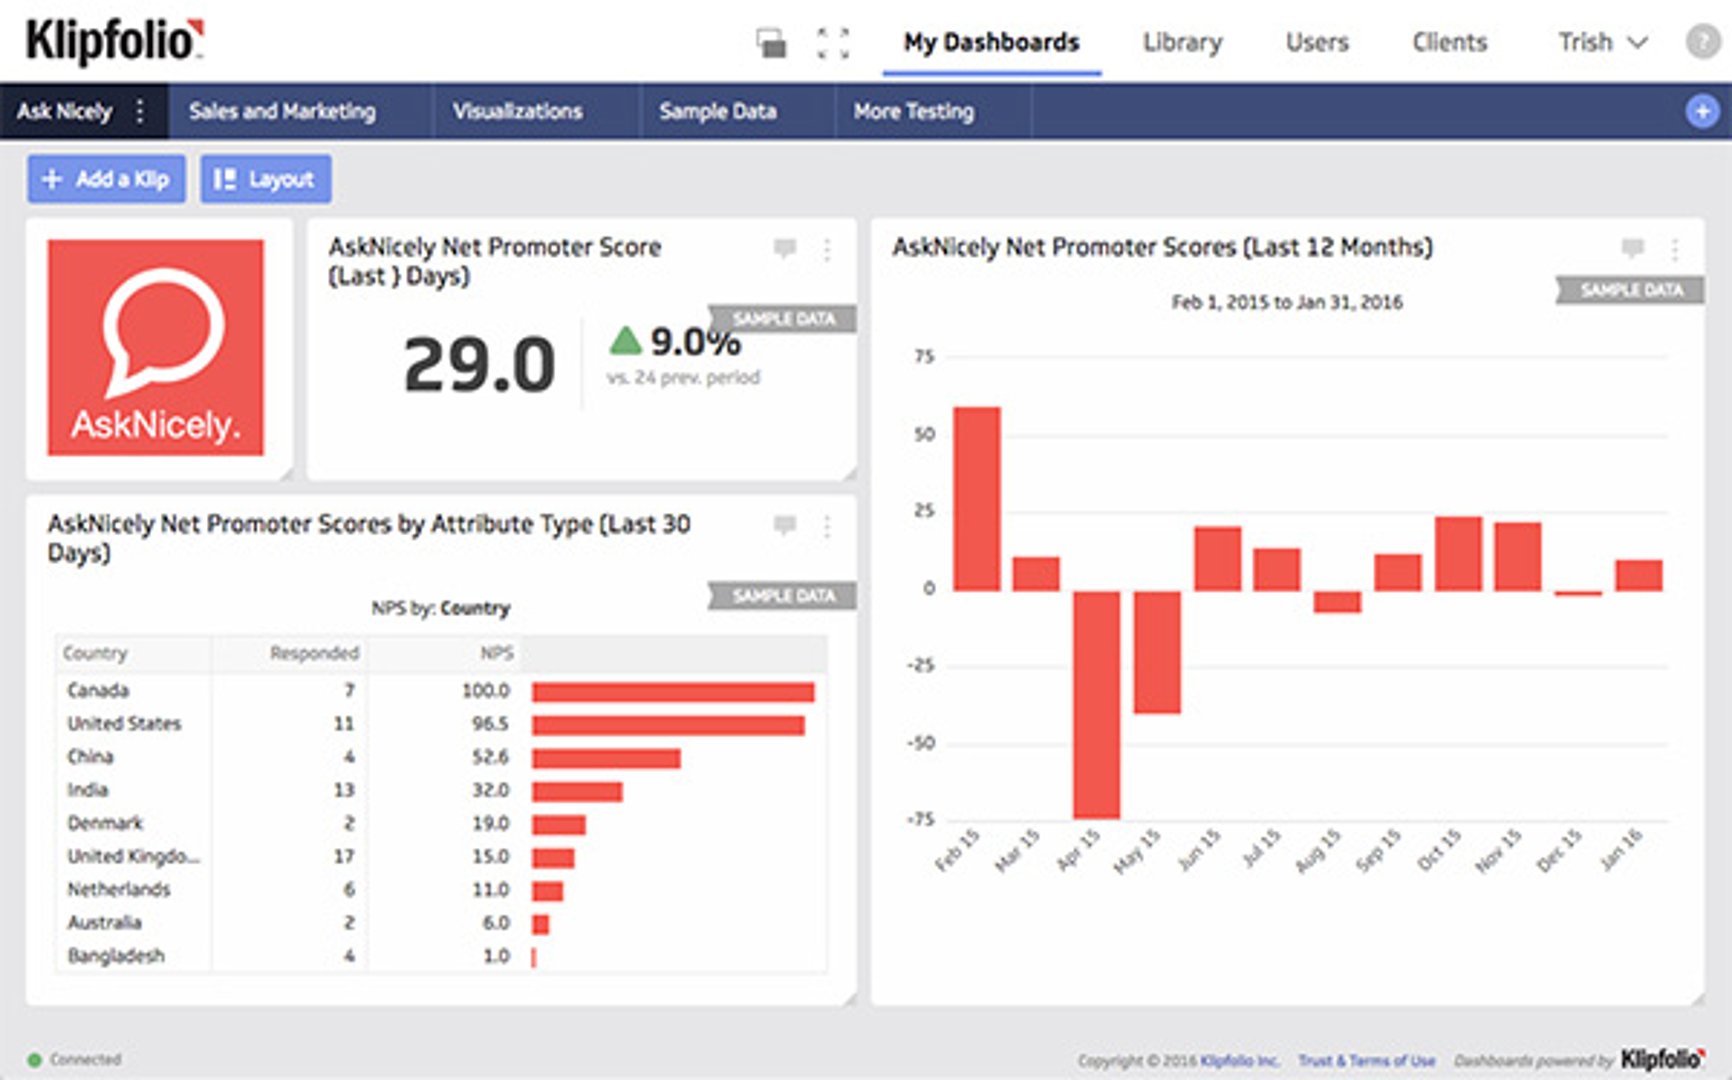Click the Canada 100.0 NPS bar
This screenshot has width=1732, height=1080.
click(673, 692)
